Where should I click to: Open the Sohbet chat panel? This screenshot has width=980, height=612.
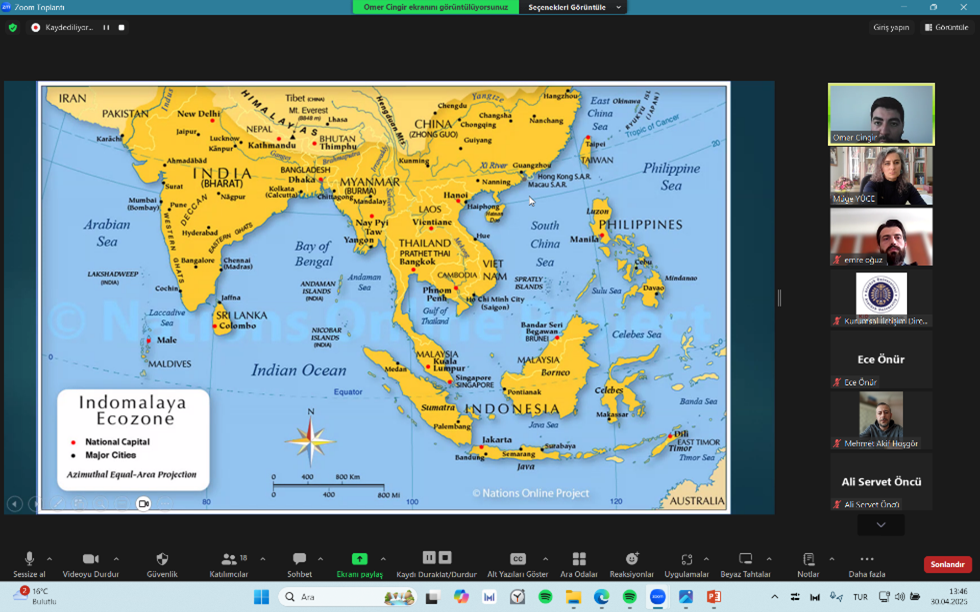[x=299, y=564]
